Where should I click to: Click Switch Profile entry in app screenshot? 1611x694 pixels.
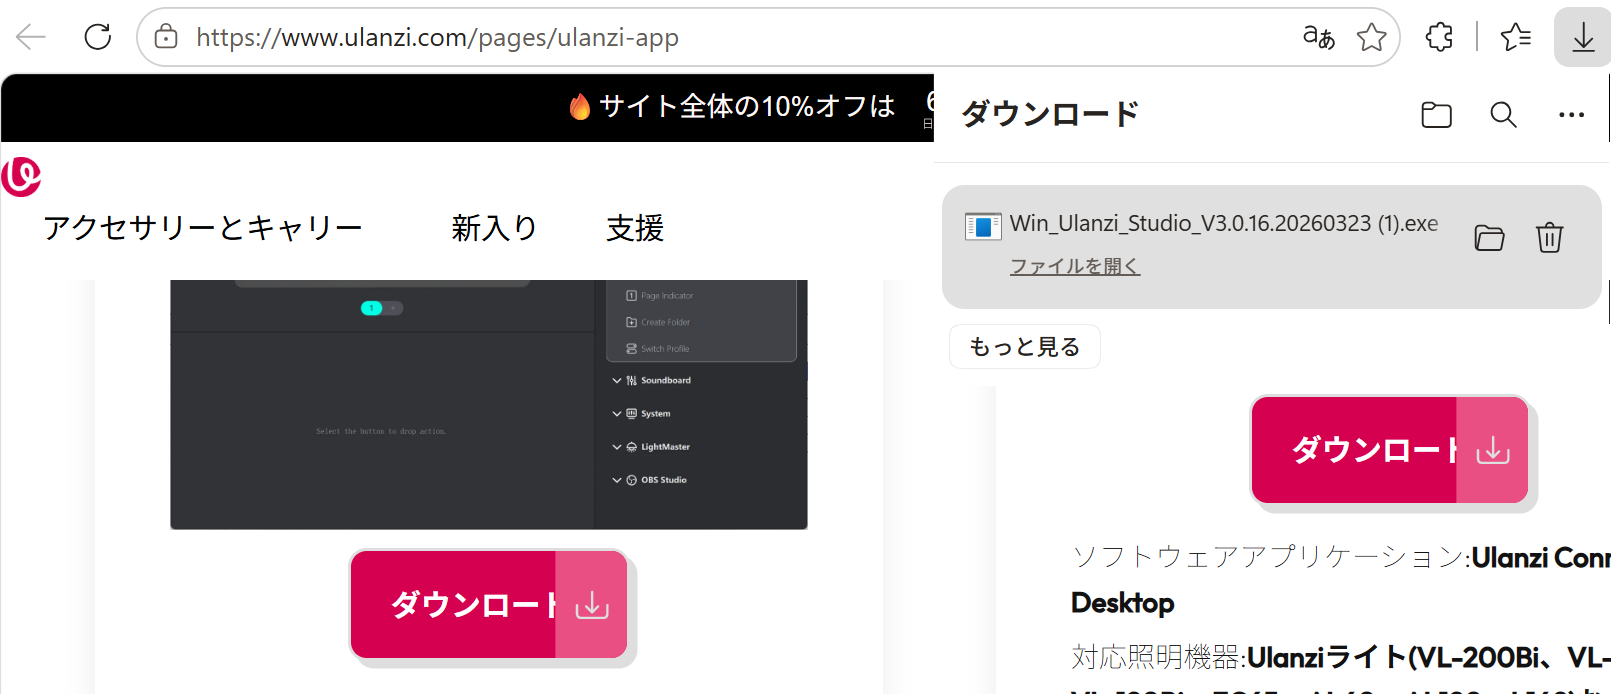pos(658,349)
